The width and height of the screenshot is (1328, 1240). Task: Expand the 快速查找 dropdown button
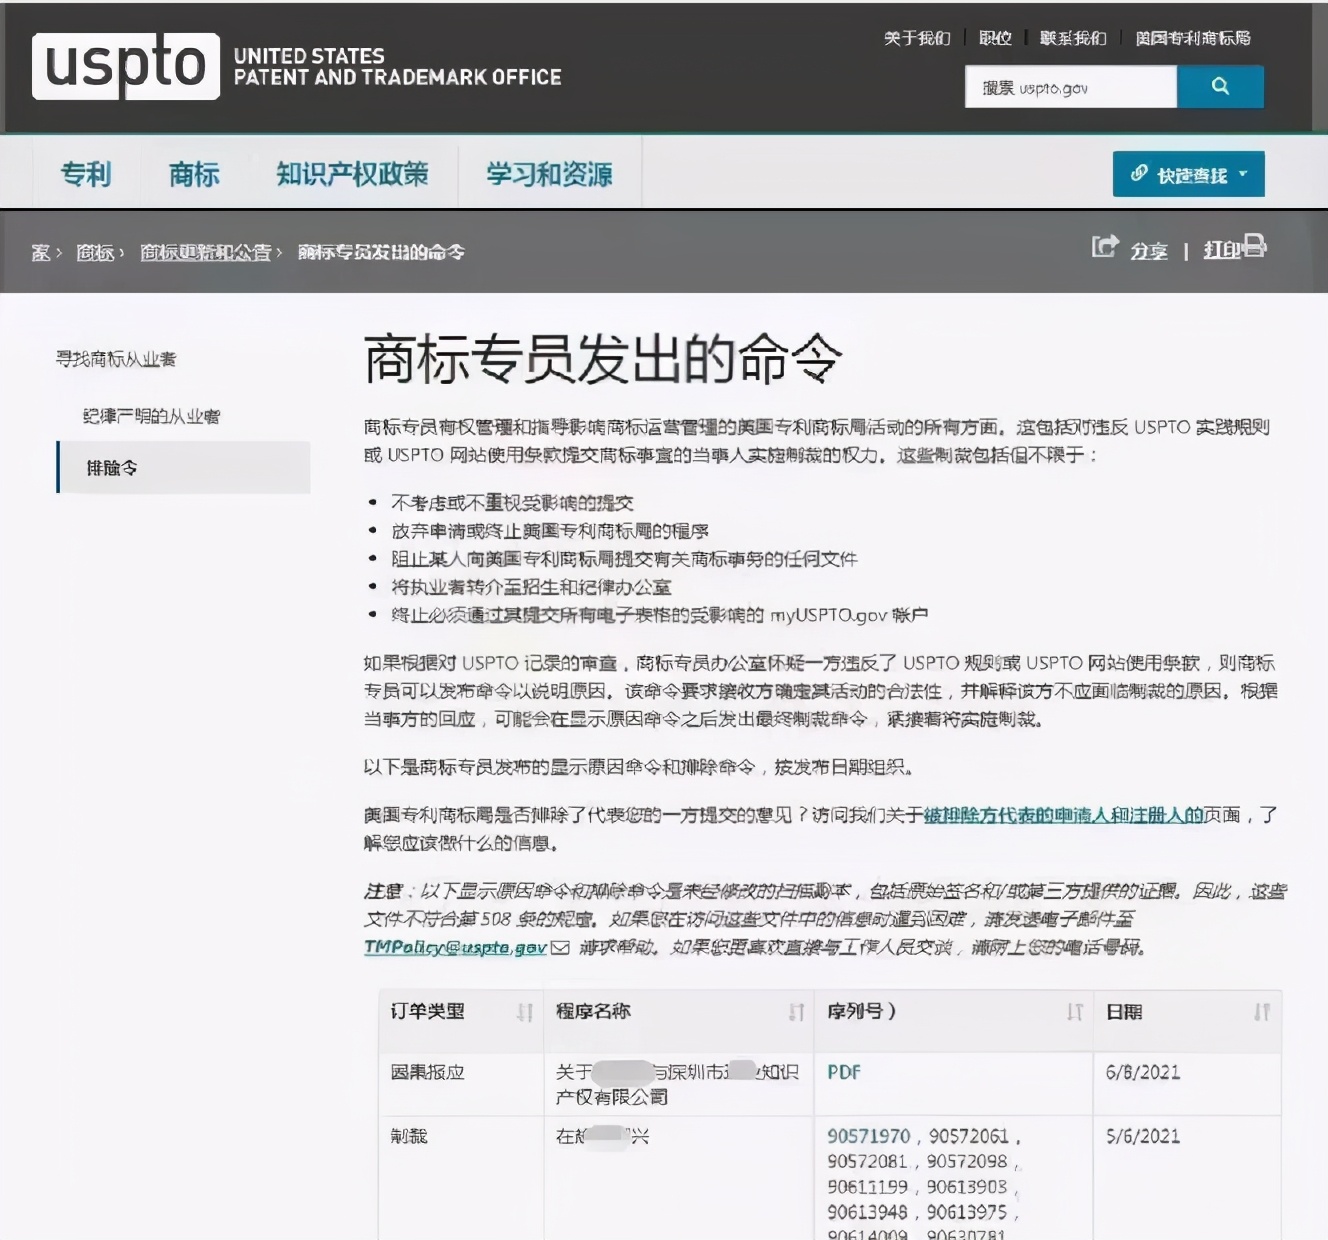[x=1188, y=175]
